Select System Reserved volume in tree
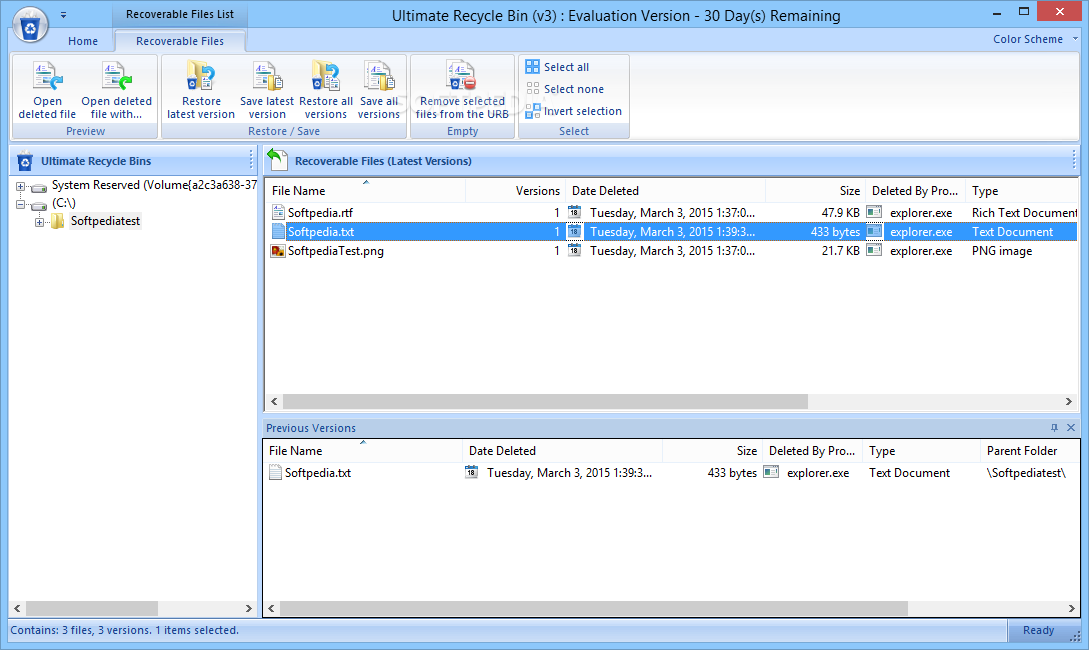Screen dimensions: 1089x650 click(x=154, y=185)
